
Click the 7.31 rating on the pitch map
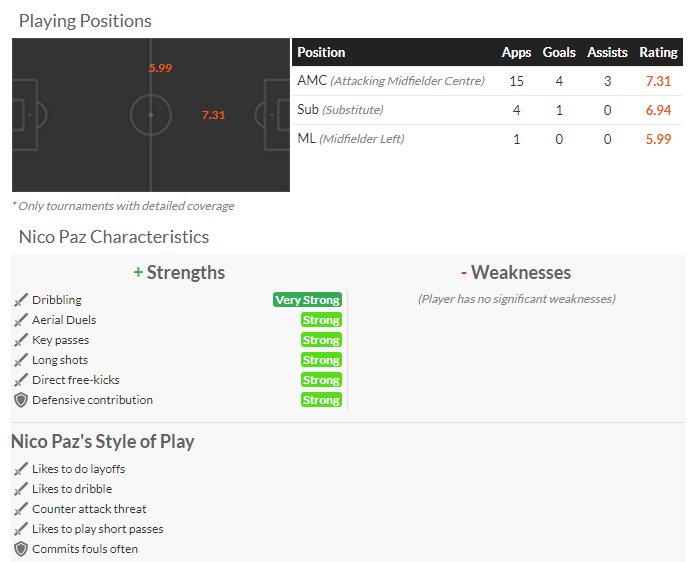click(x=213, y=115)
